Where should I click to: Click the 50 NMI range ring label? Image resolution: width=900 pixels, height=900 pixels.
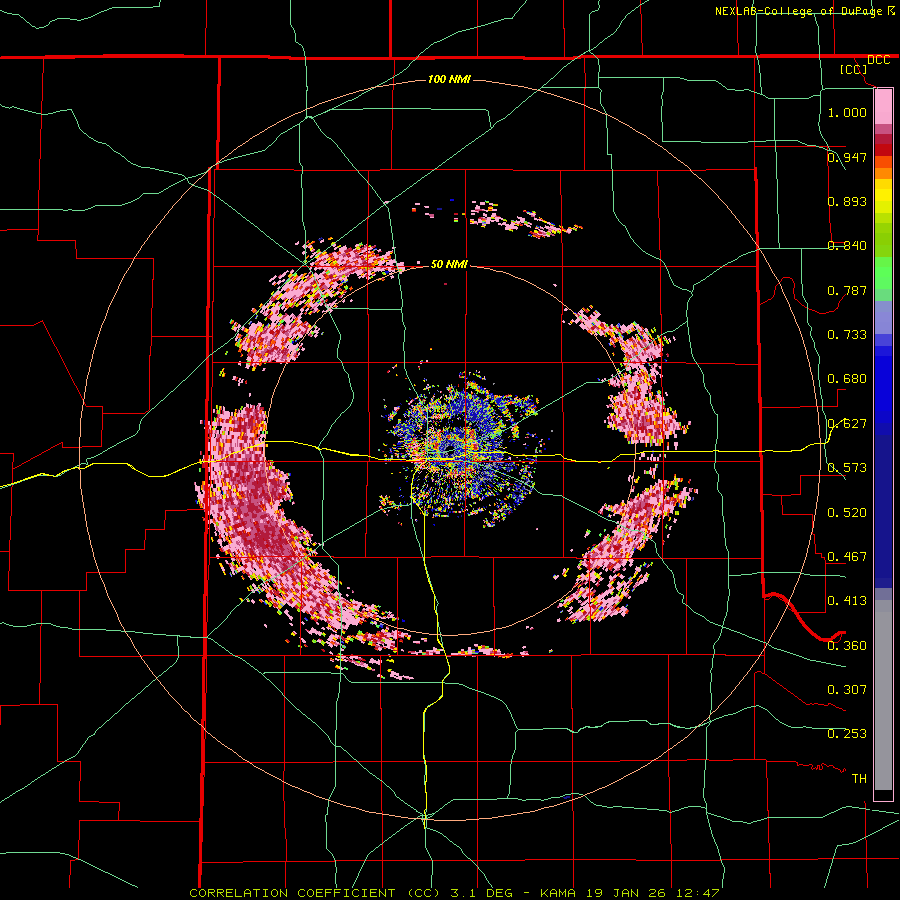(449, 264)
